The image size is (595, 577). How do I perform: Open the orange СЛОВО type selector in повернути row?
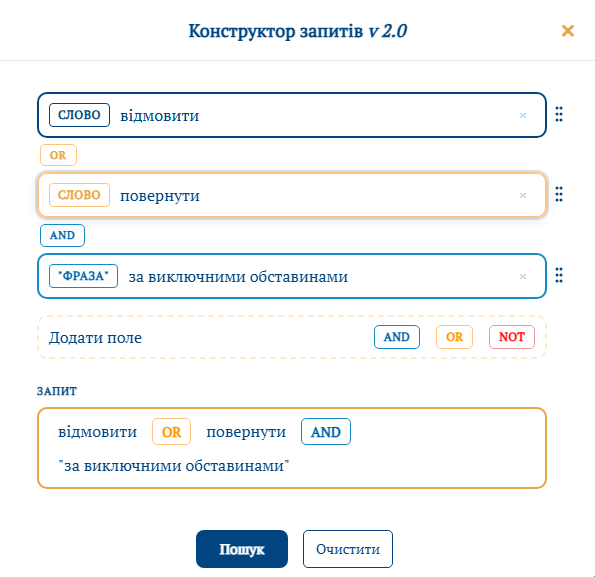point(79,195)
